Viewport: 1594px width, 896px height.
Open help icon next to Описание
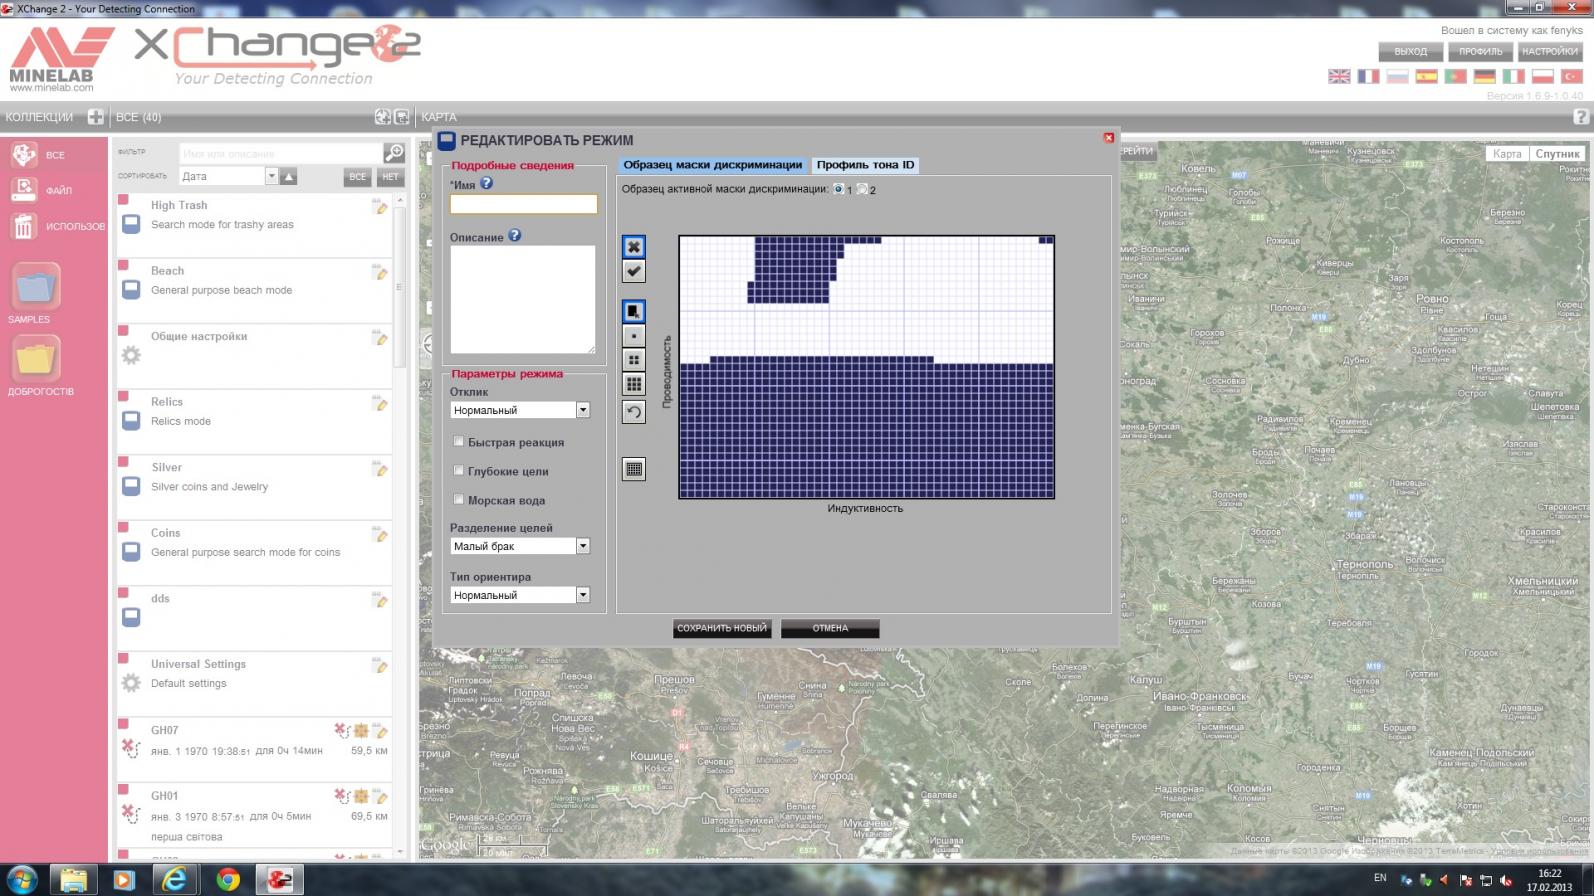point(515,236)
